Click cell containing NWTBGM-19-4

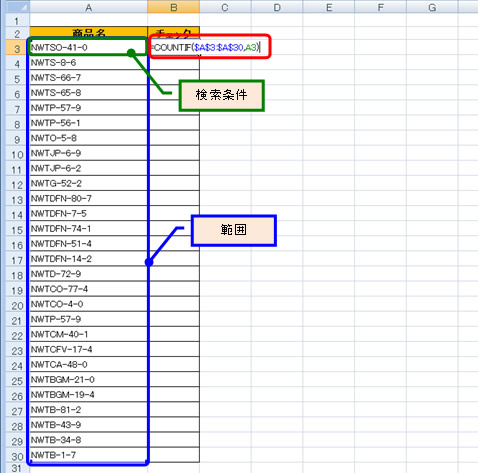(x=88, y=394)
